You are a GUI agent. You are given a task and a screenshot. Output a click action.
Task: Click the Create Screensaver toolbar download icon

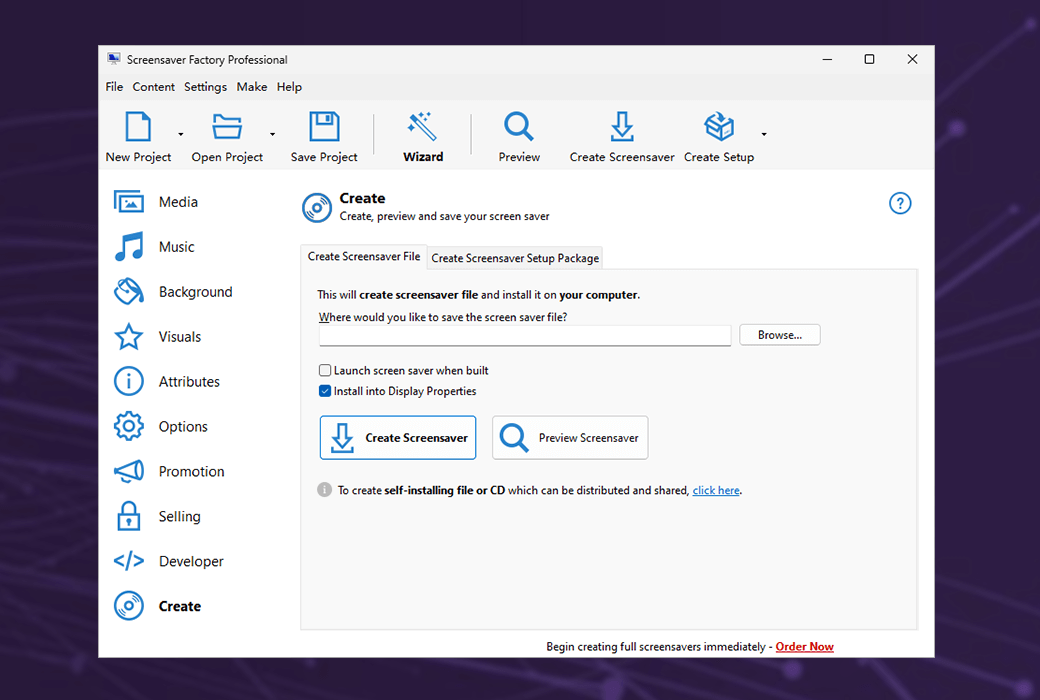click(x=621, y=126)
